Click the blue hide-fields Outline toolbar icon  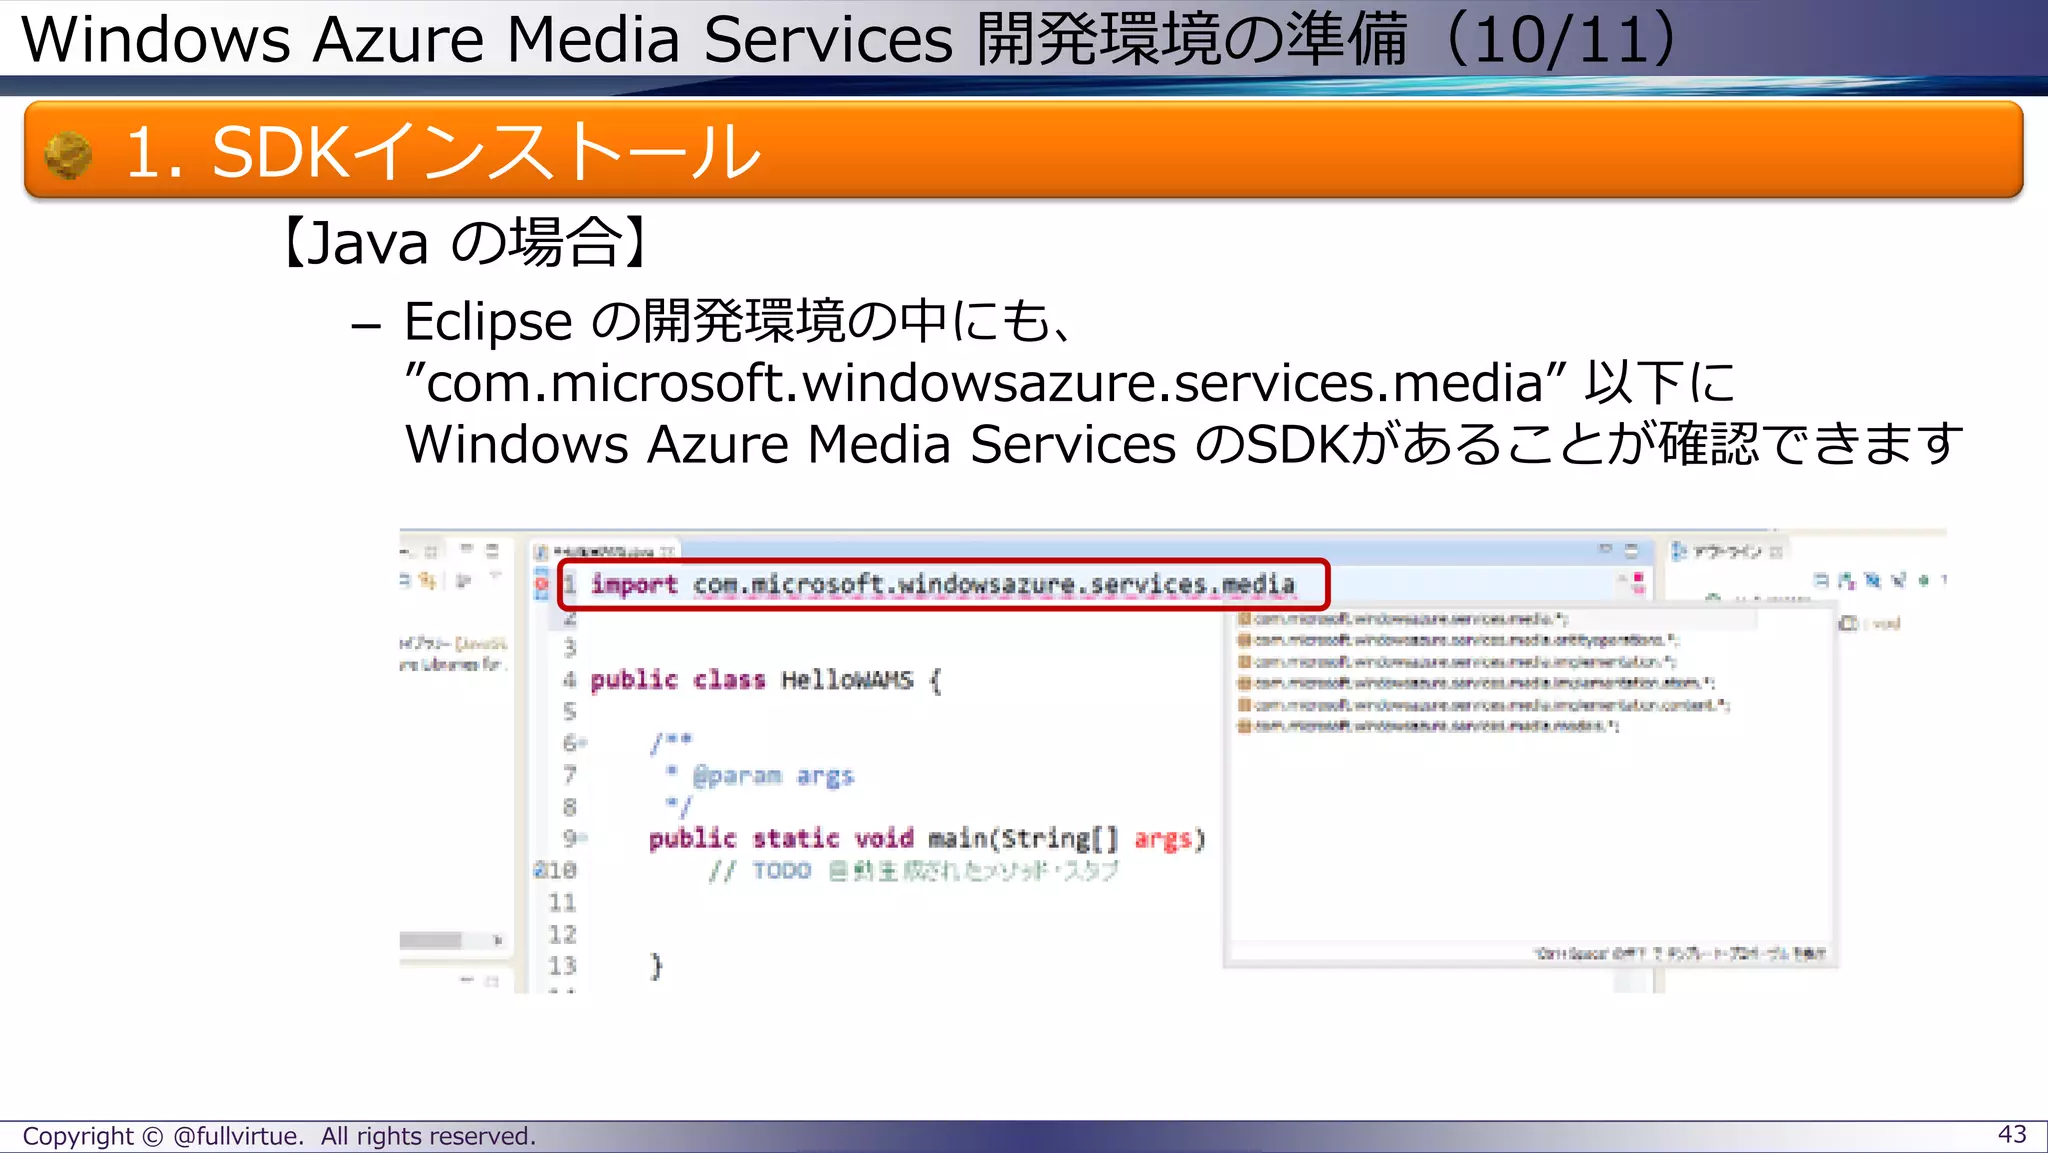coord(1872,580)
